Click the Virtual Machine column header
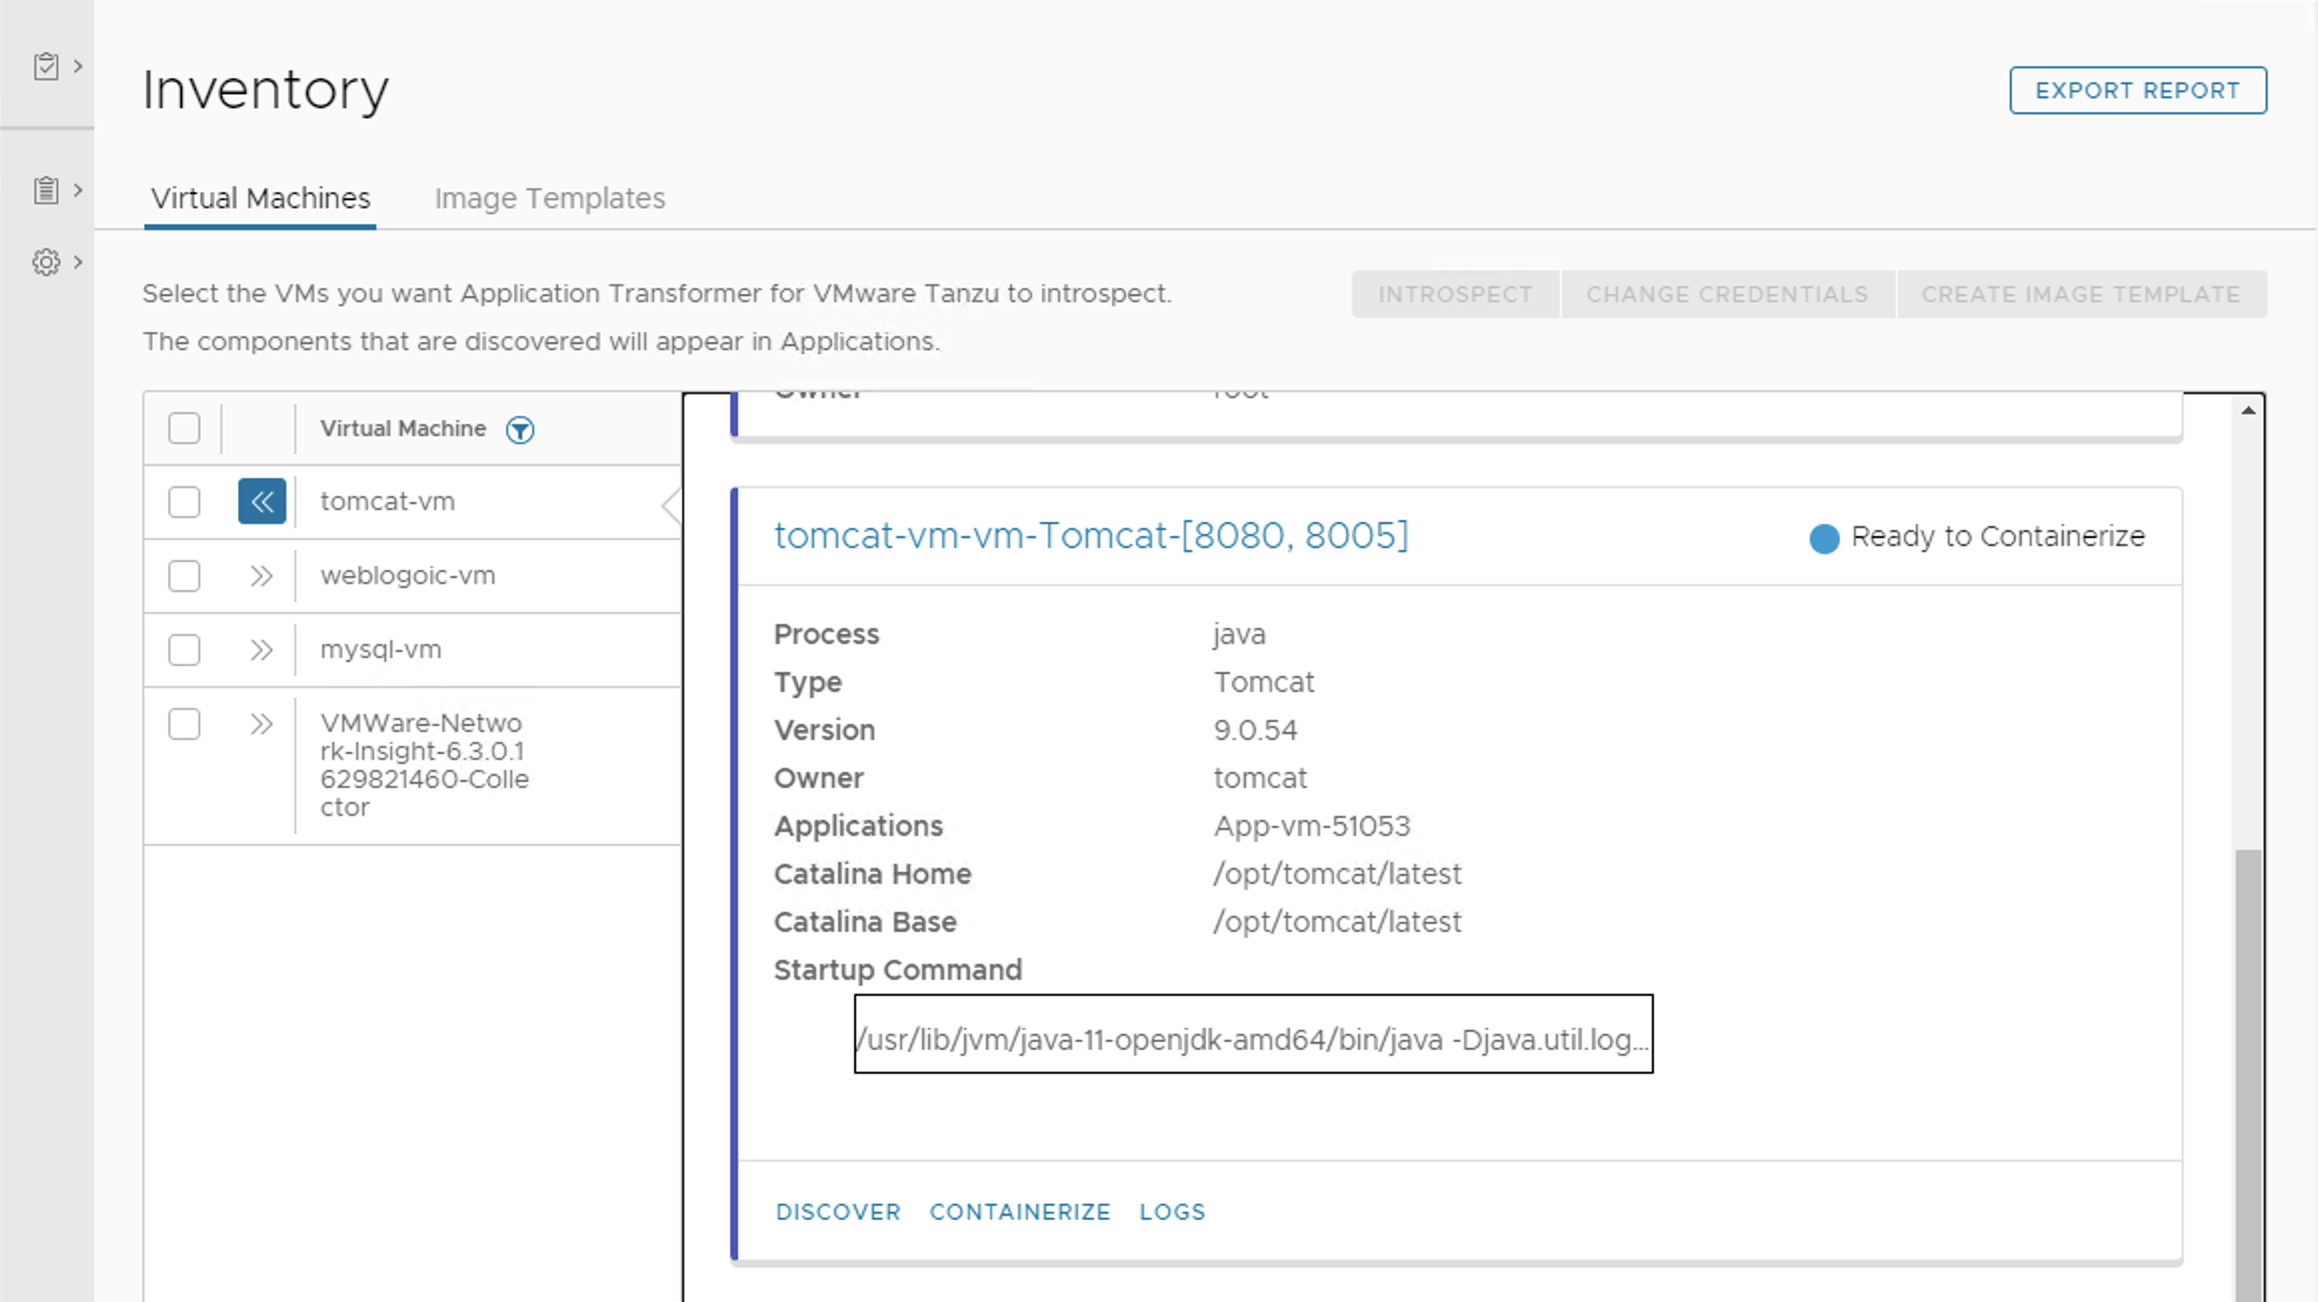Screen dimensions: 2318x1302 [x=403, y=428]
